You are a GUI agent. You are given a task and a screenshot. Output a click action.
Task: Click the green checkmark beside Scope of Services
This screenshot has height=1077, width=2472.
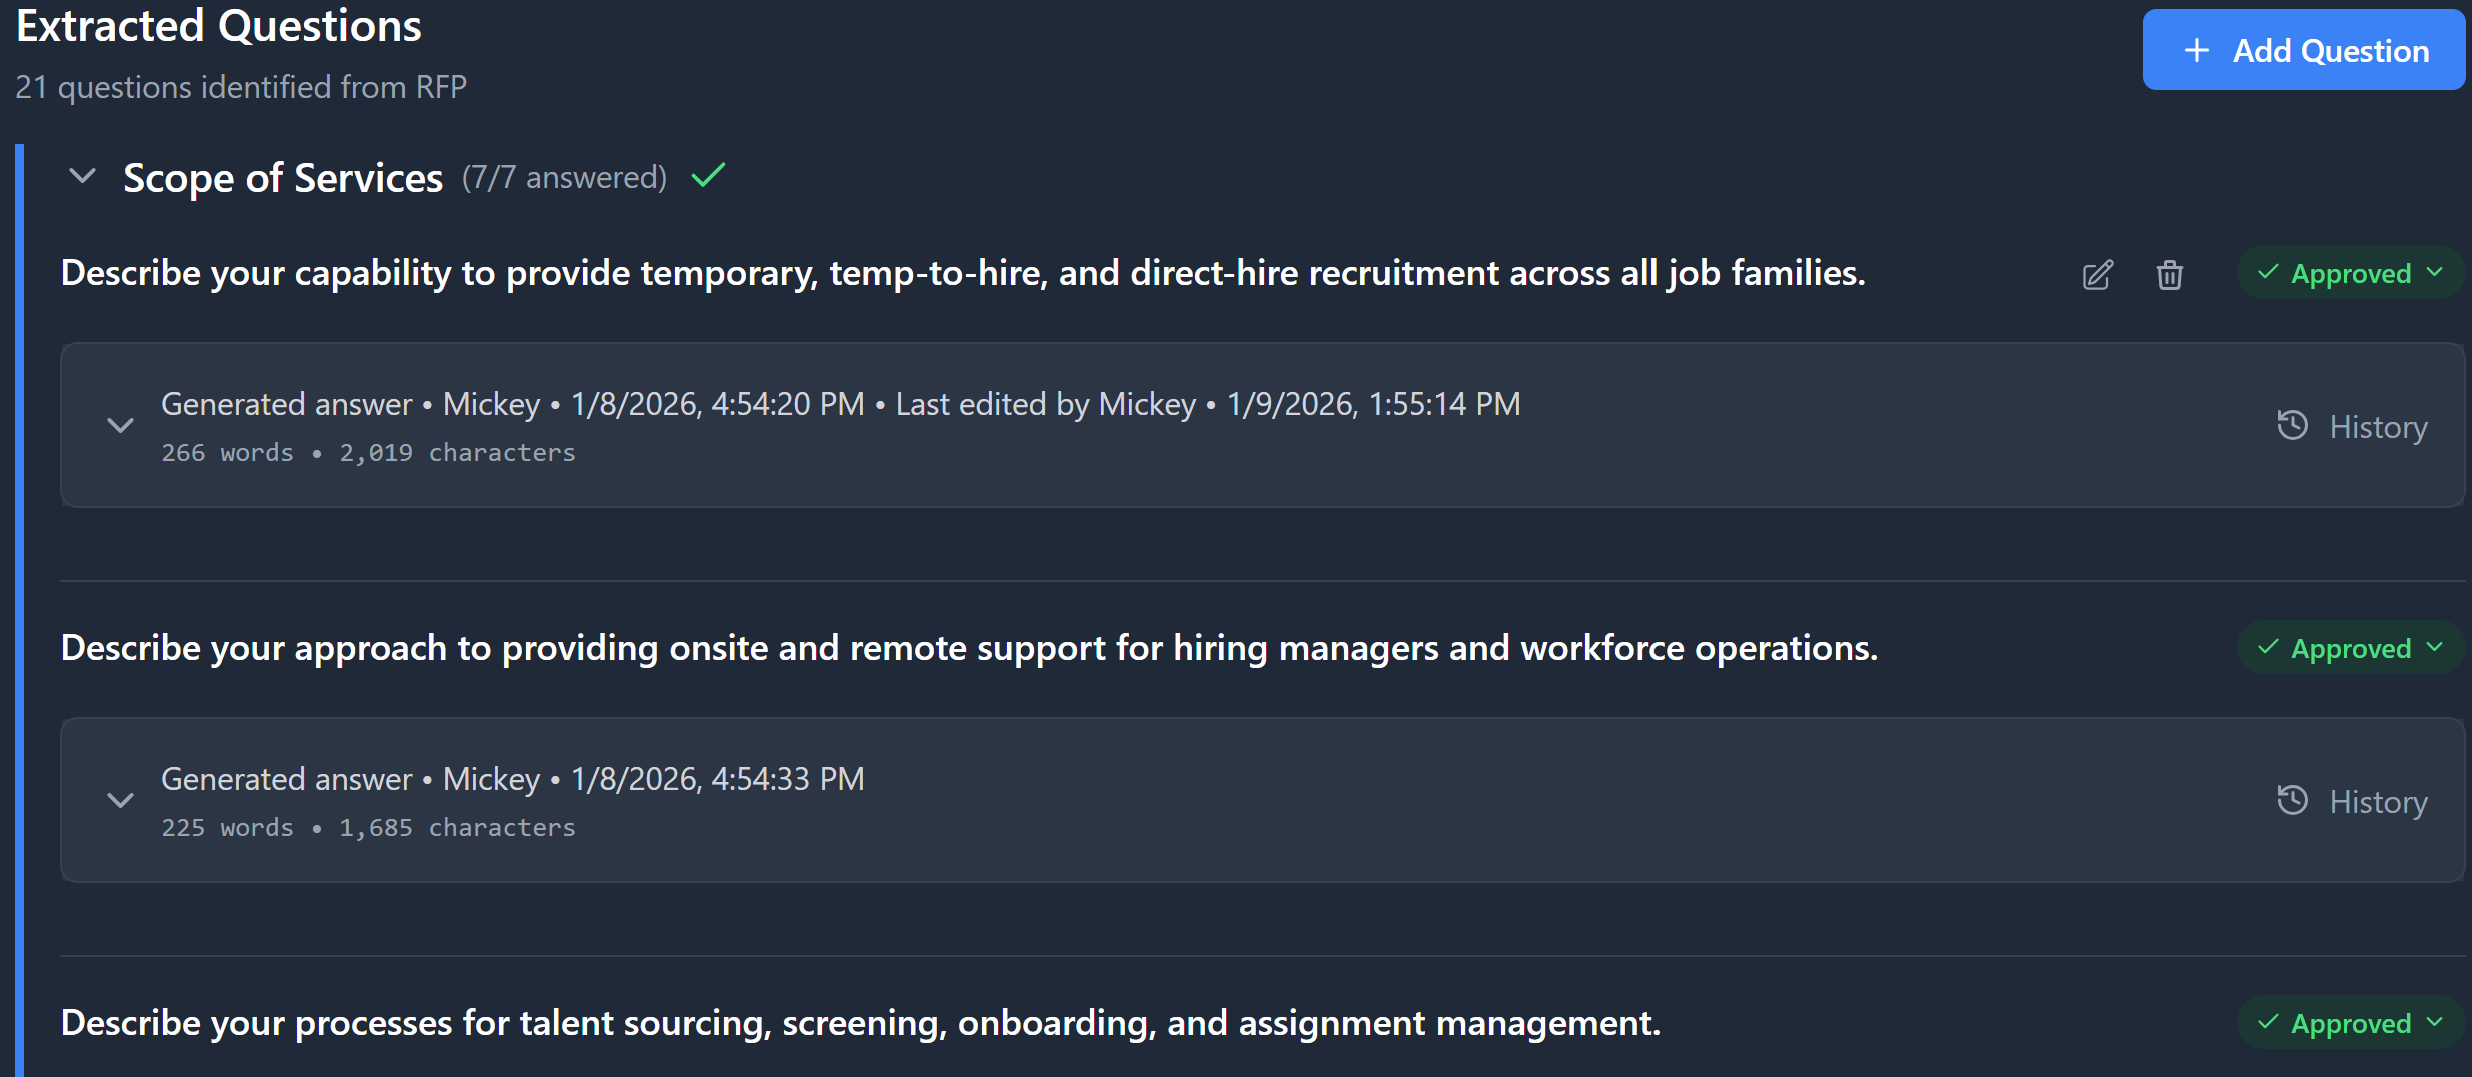point(707,175)
